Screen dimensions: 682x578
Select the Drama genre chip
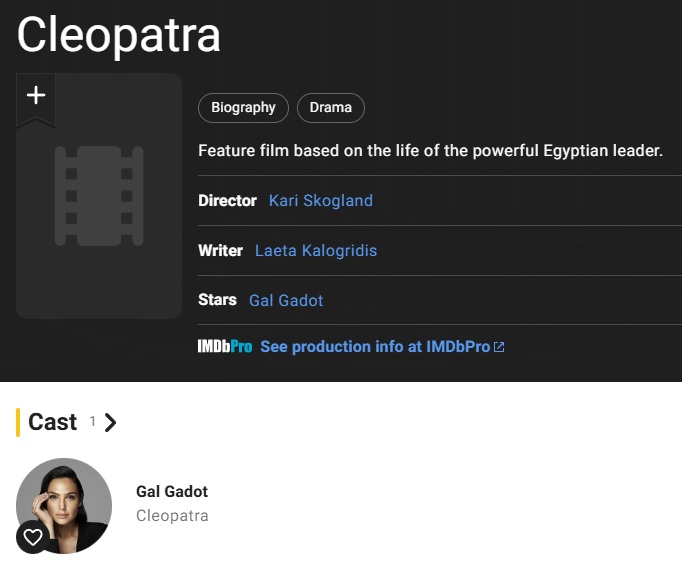[x=331, y=107]
